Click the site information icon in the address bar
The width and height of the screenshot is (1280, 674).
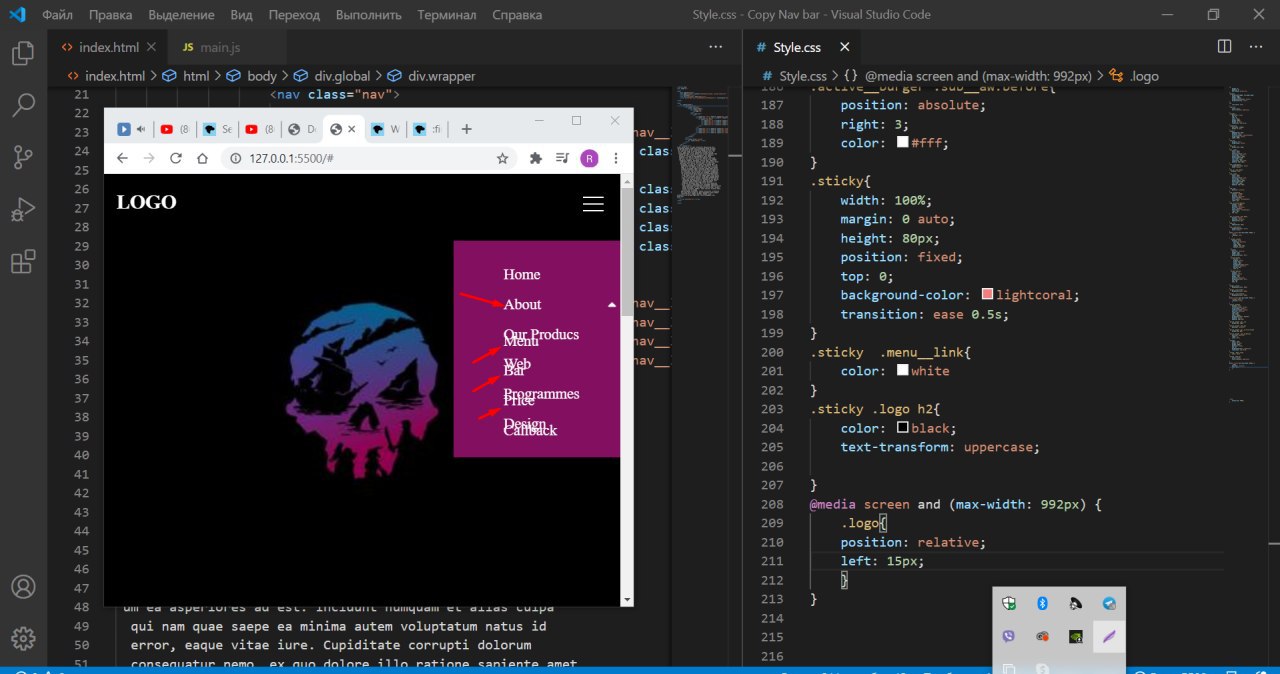tap(236, 158)
